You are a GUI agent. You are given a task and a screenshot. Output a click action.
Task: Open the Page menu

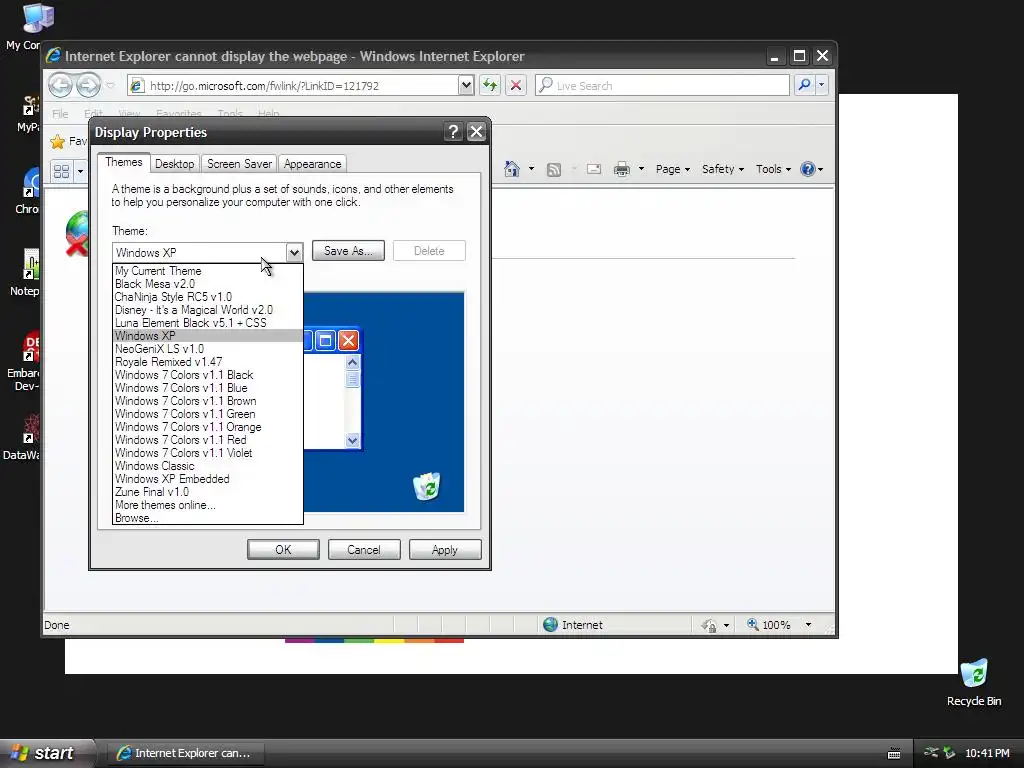[x=673, y=169]
